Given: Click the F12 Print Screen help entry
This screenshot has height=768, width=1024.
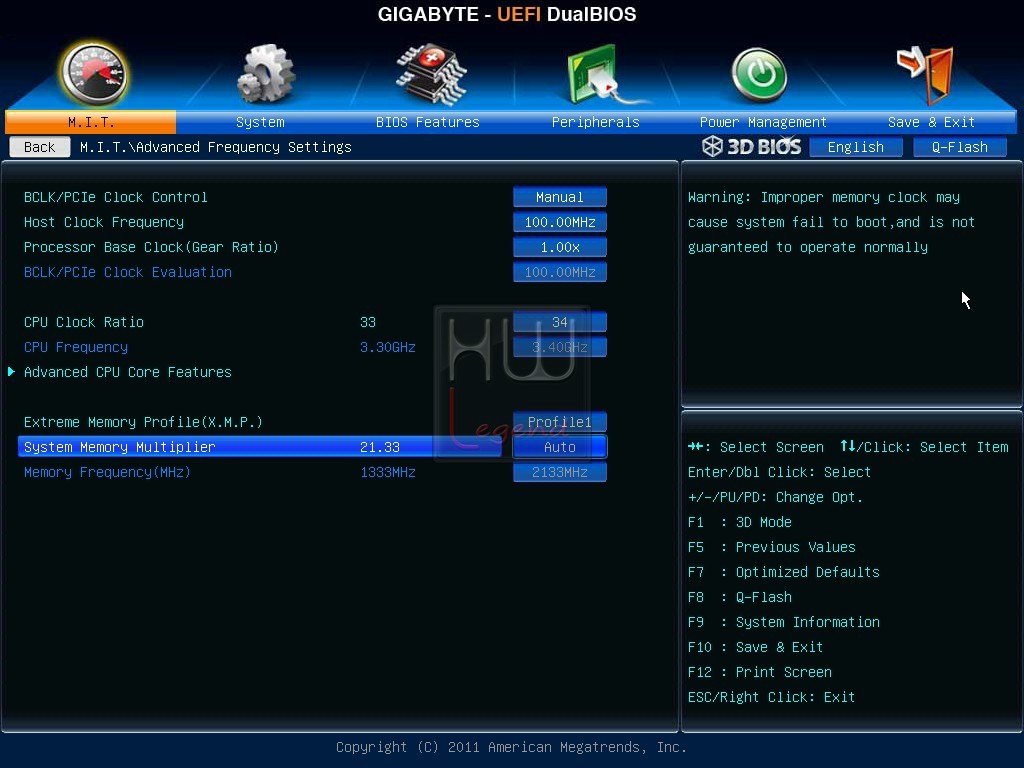Looking at the screenshot, I should [x=760, y=672].
